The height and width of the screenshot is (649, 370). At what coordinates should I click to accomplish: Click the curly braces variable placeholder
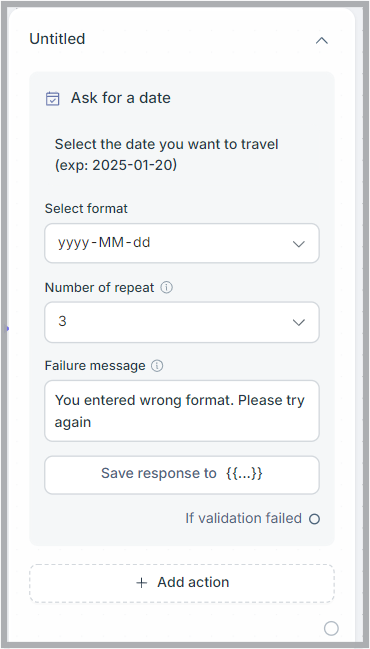[x=244, y=474]
